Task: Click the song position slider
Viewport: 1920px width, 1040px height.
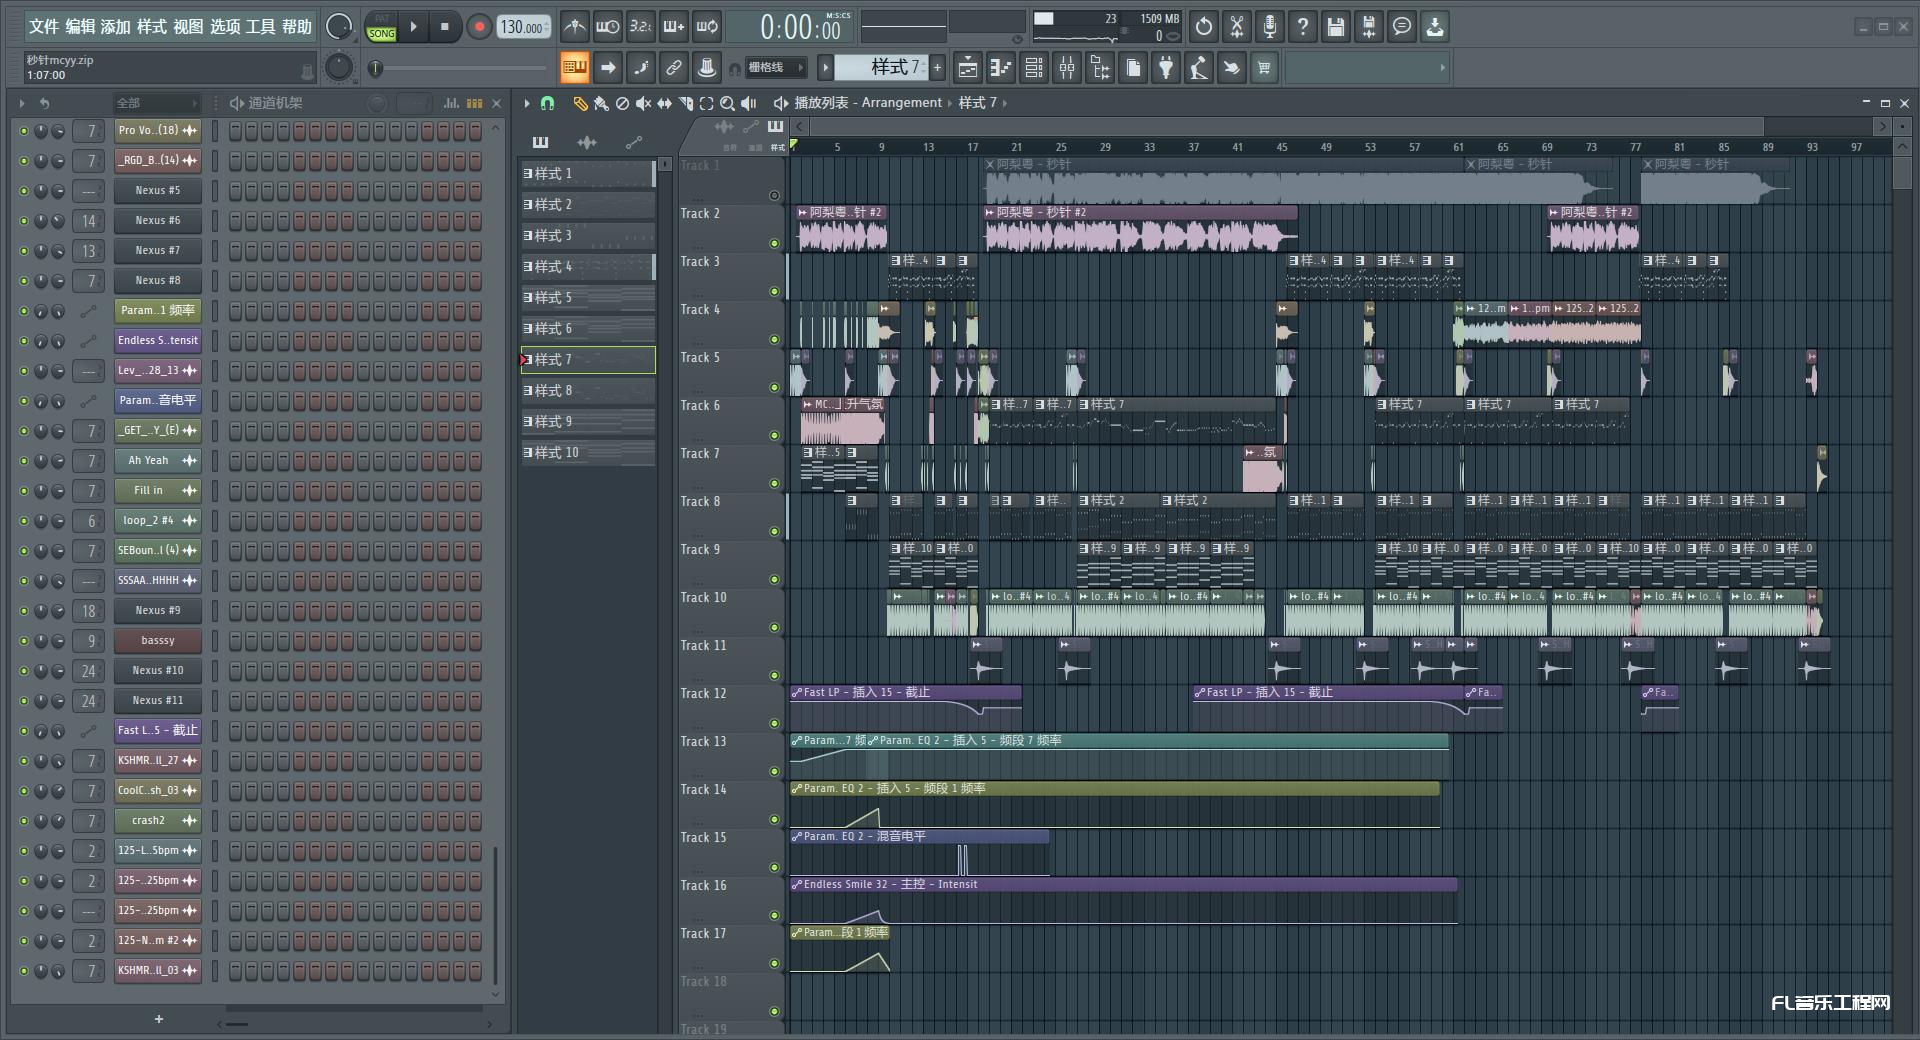Action: click(458, 68)
